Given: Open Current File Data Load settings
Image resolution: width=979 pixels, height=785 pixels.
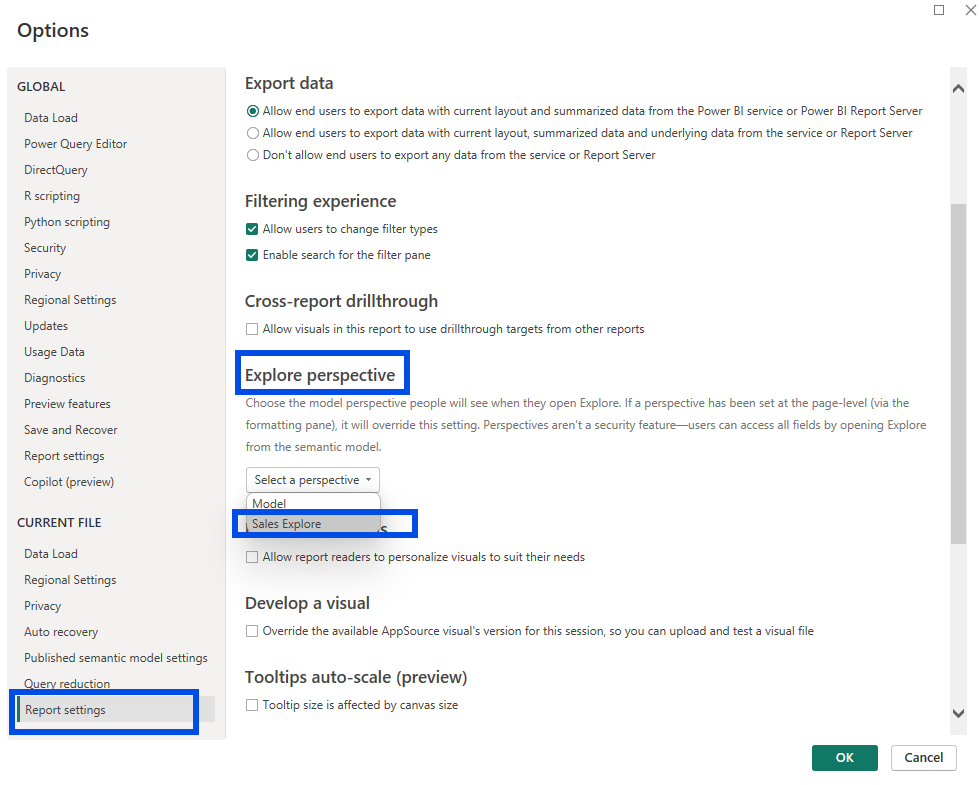Looking at the screenshot, I should click(x=51, y=554).
